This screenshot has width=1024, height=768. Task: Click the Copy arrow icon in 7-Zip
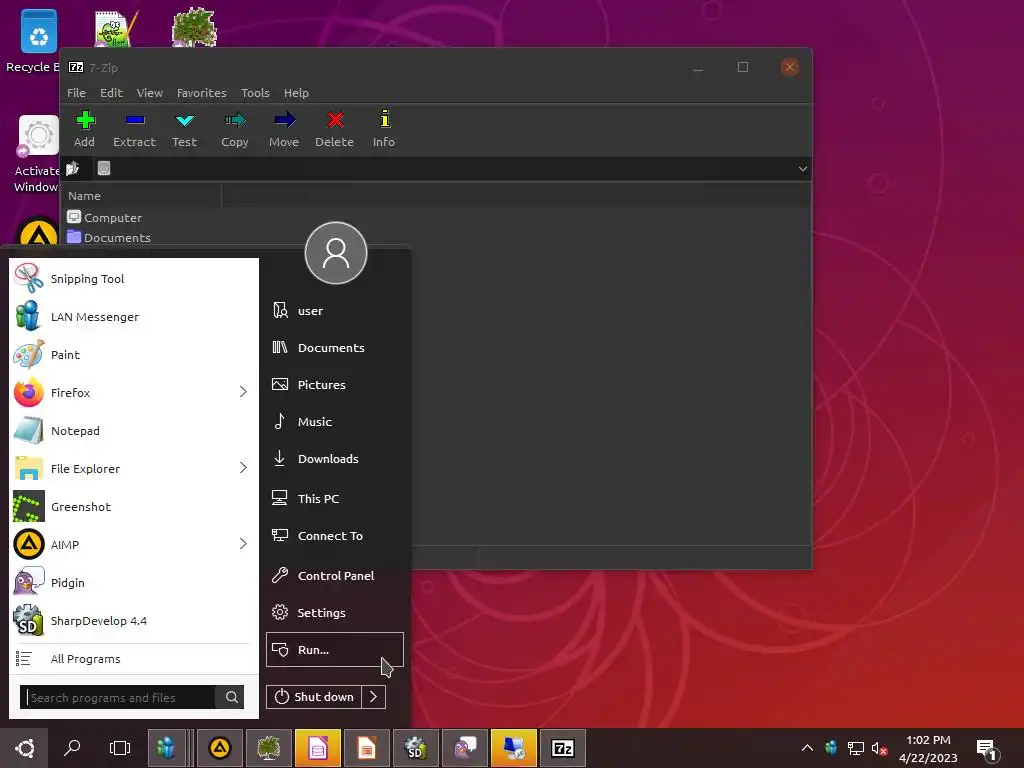pos(235,120)
